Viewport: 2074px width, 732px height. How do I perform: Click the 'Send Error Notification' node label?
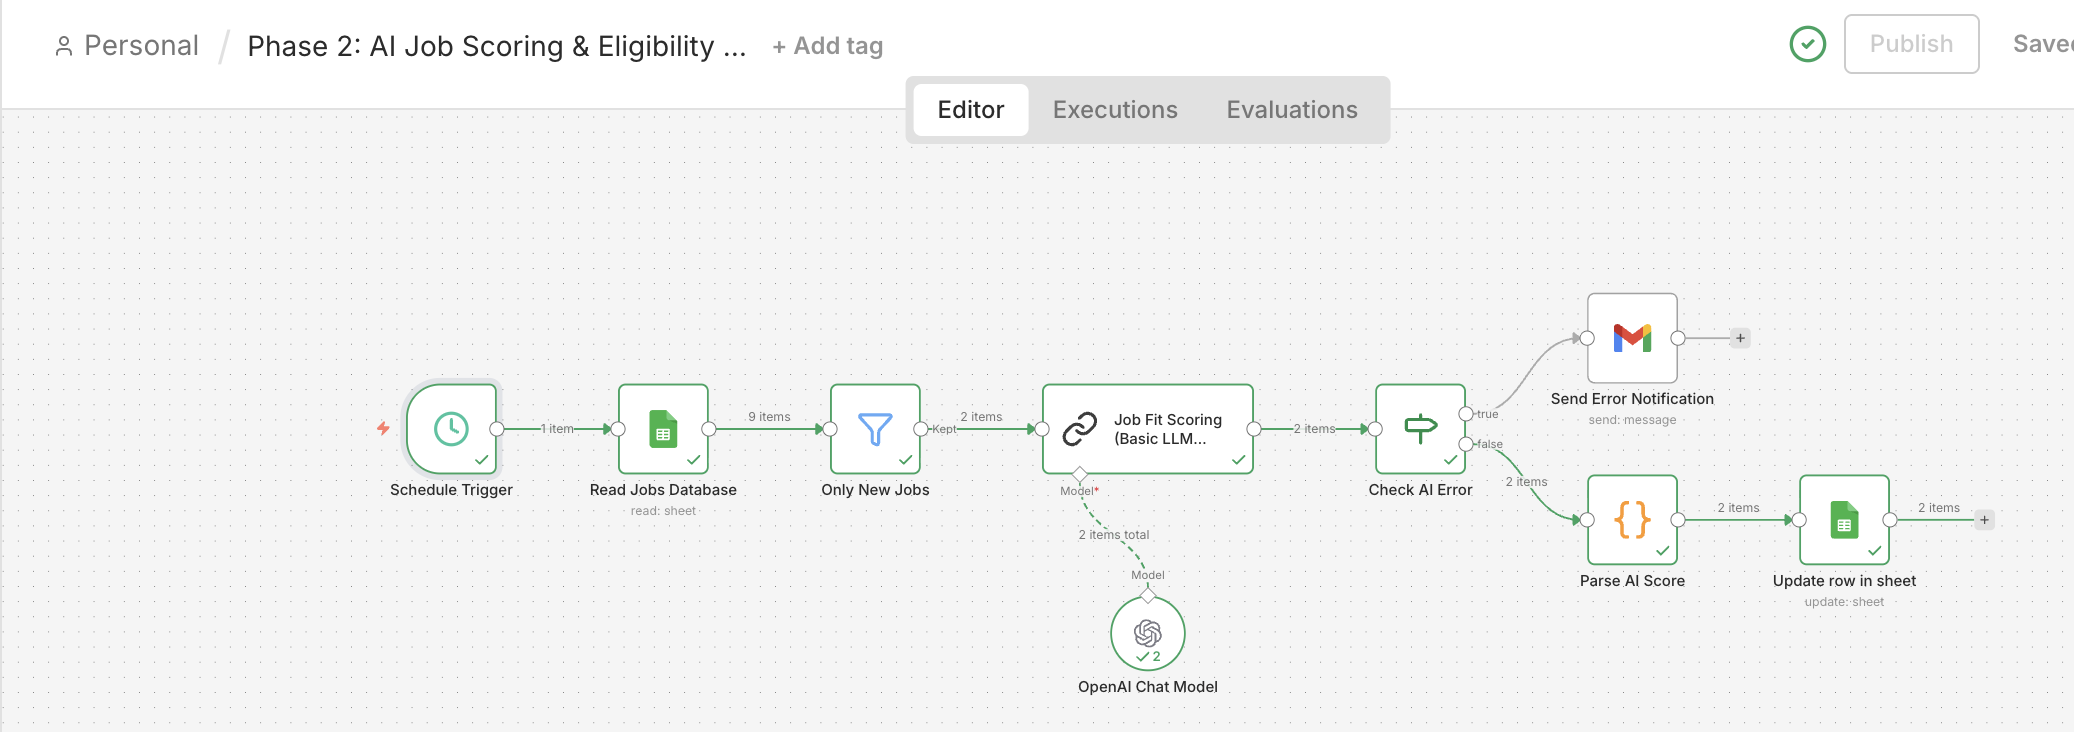(x=1632, y=399)
